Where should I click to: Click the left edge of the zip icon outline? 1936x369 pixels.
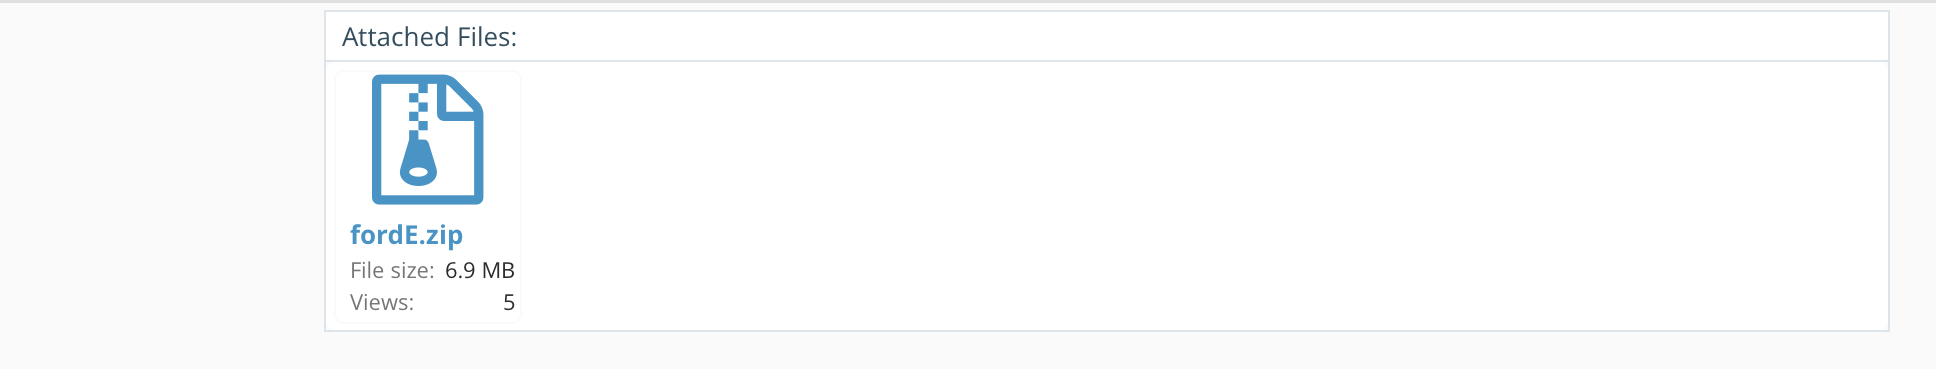(x=377, y=140)
